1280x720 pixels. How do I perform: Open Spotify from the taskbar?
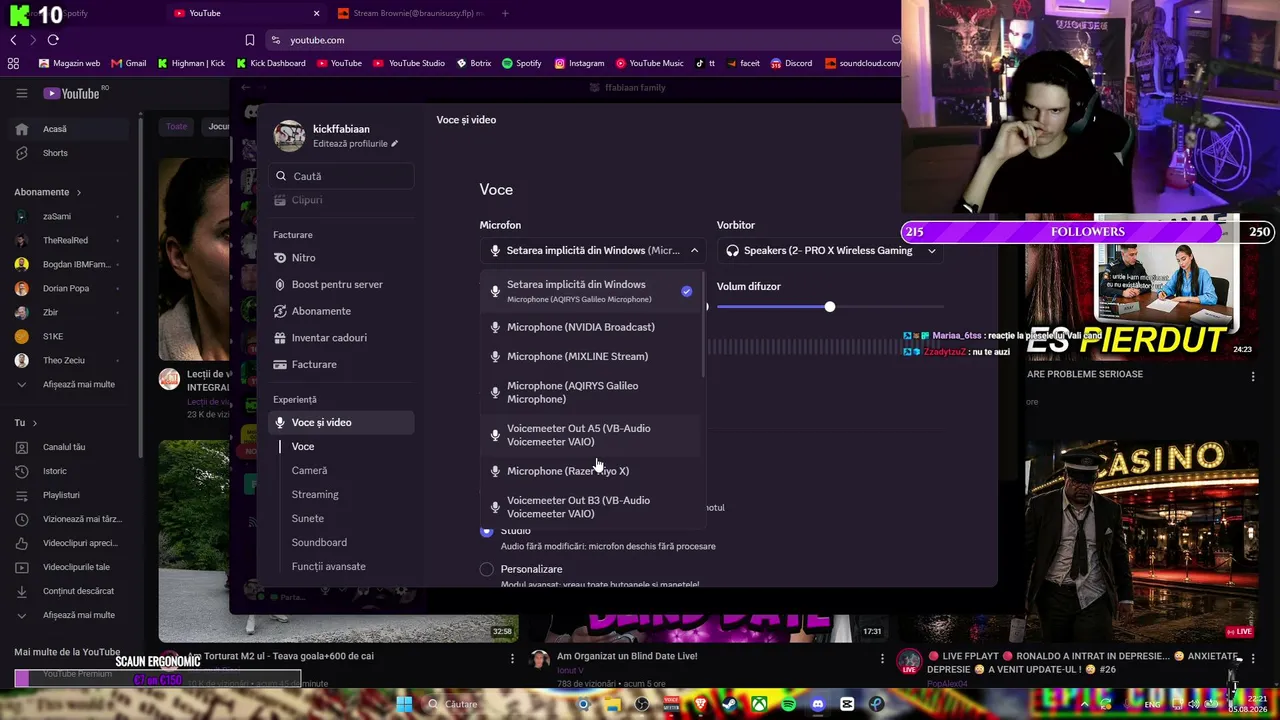pyautogui.click(x=789, y=704)
